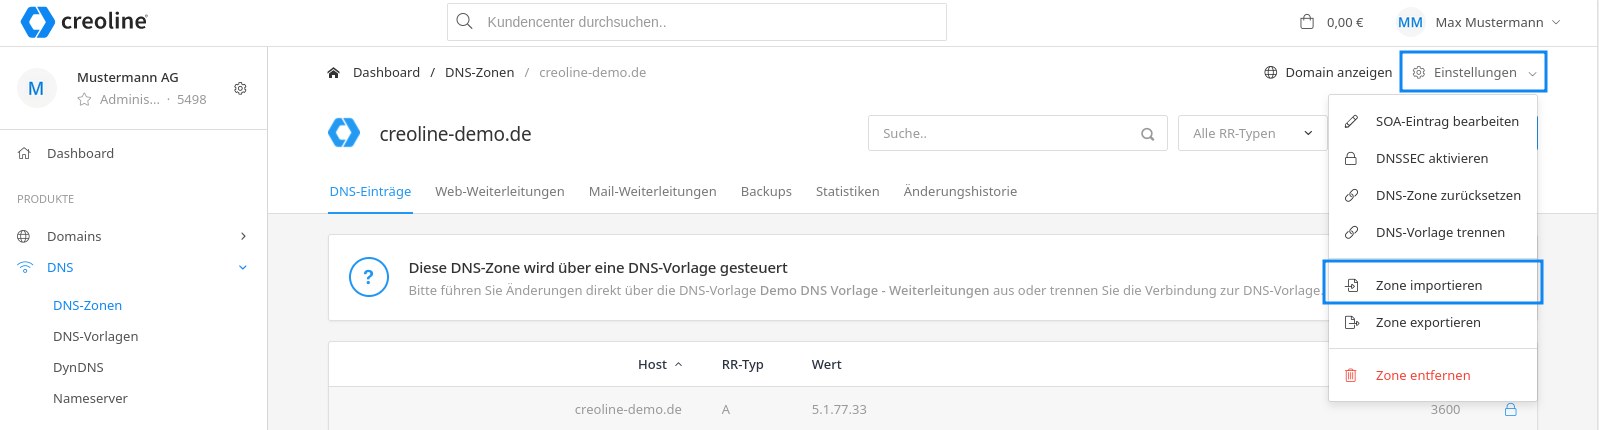Go to DNS-Zonen breadcrumb
The width and height of the screenshot is (1599, 430).
pyautogui.click(x=480, y=72)
